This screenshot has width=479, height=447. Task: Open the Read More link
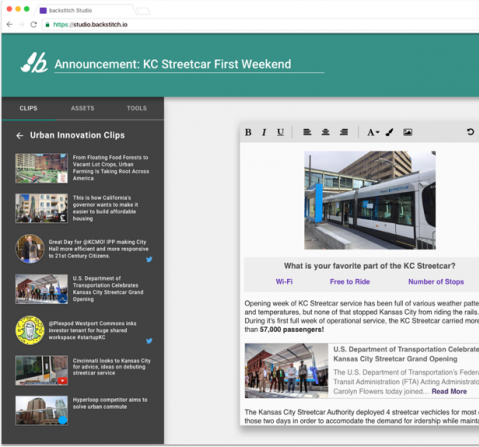449,391
